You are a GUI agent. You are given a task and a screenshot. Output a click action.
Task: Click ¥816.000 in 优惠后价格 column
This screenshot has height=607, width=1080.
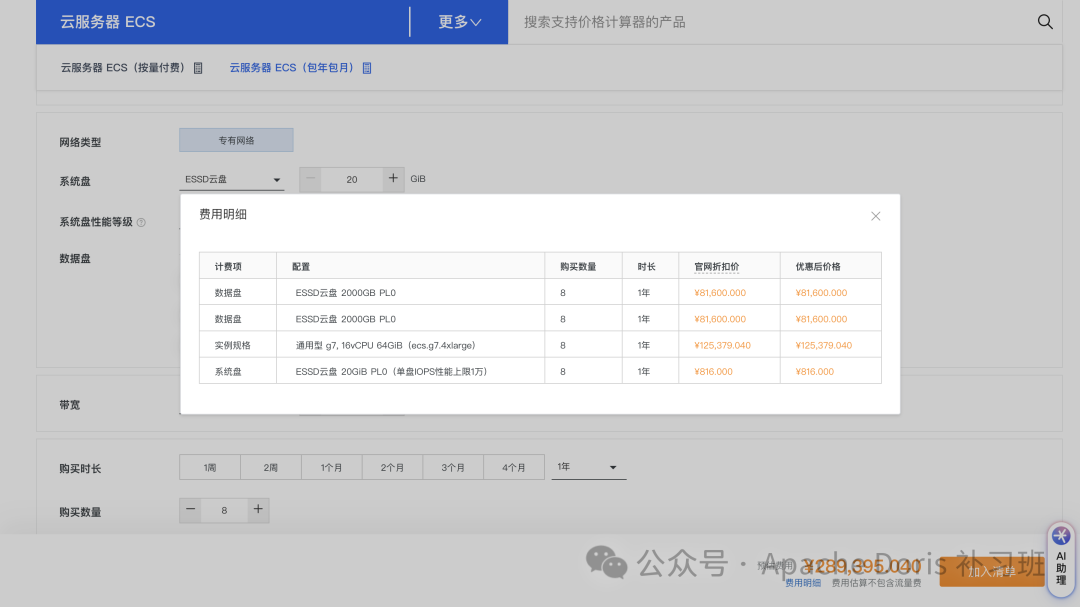815,371
